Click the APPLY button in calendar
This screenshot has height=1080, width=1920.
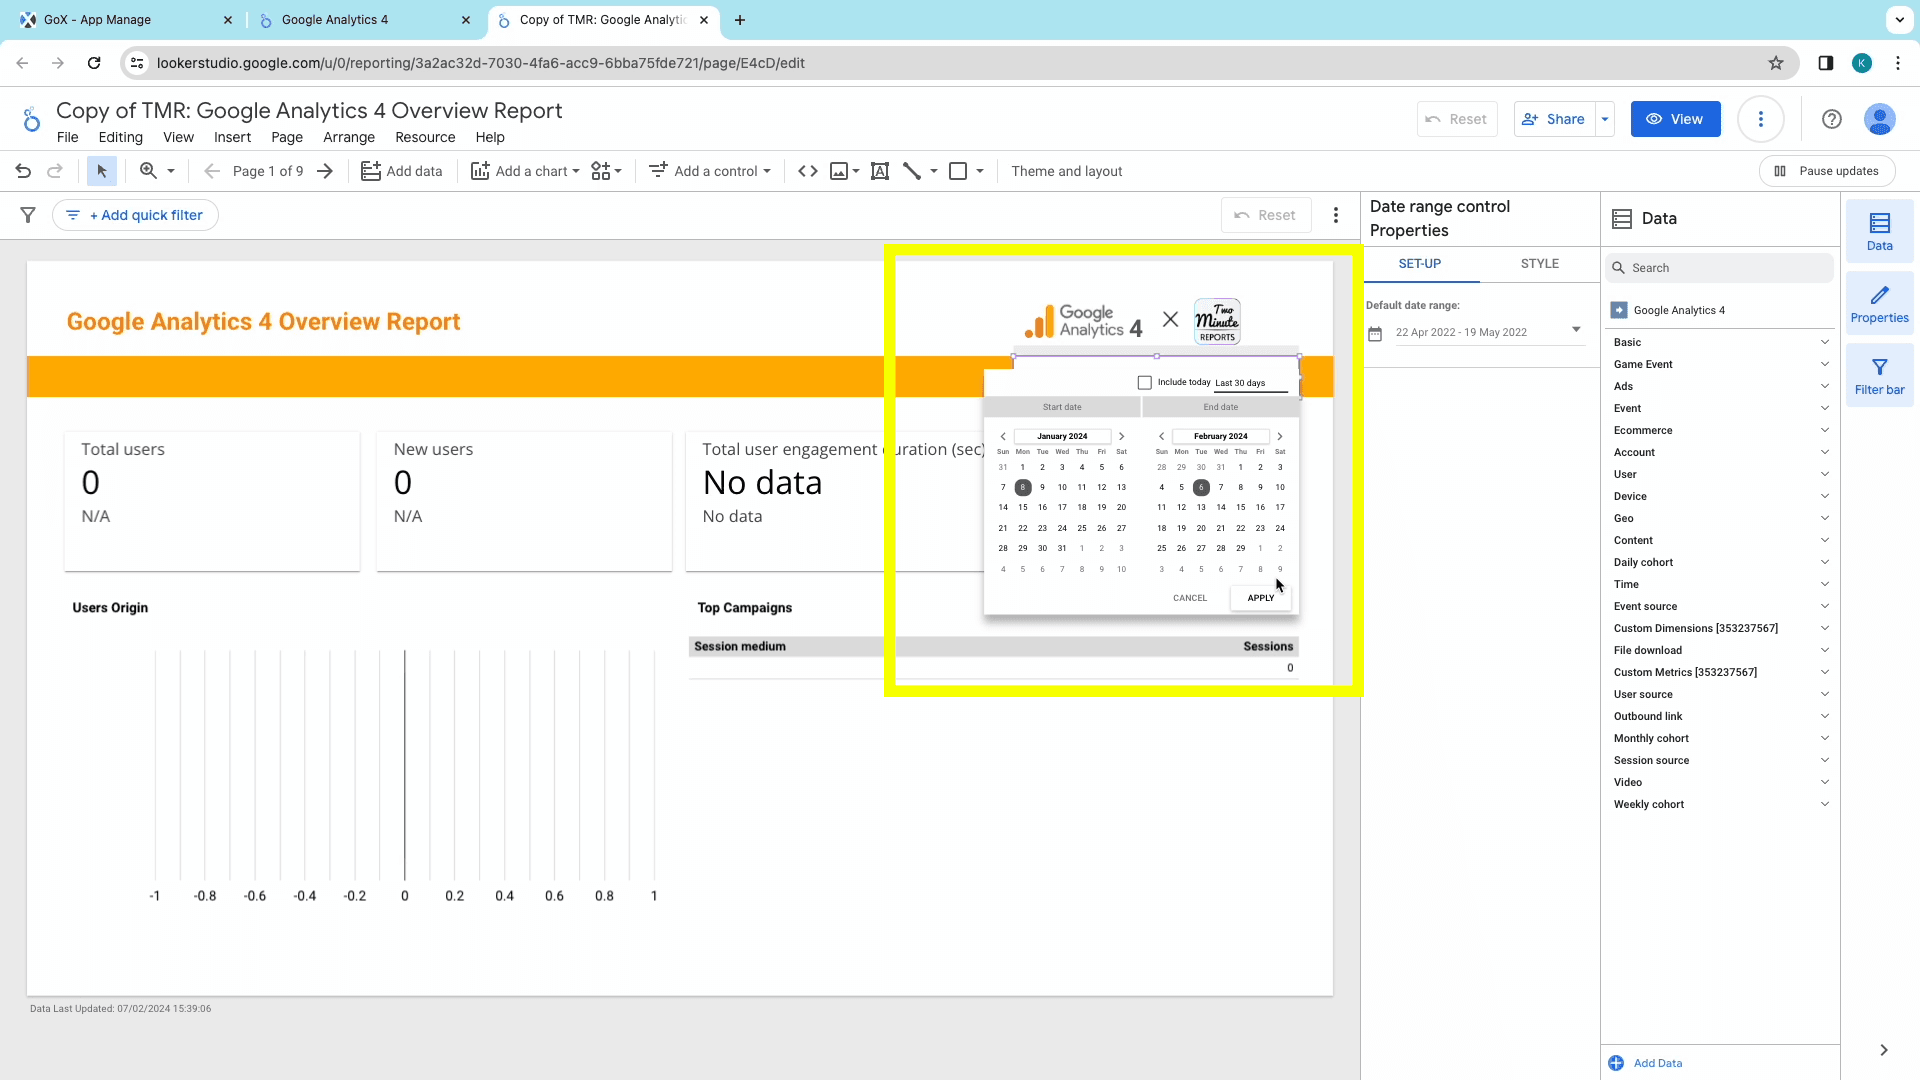coord(1261,598)
